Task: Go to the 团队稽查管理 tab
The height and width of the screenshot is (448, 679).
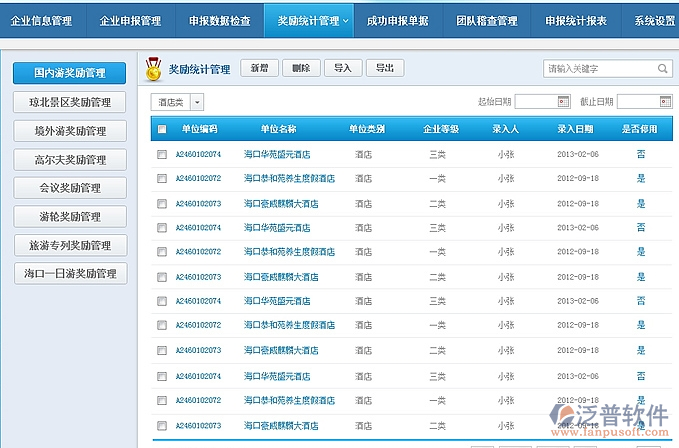Action: coord(486,20)
